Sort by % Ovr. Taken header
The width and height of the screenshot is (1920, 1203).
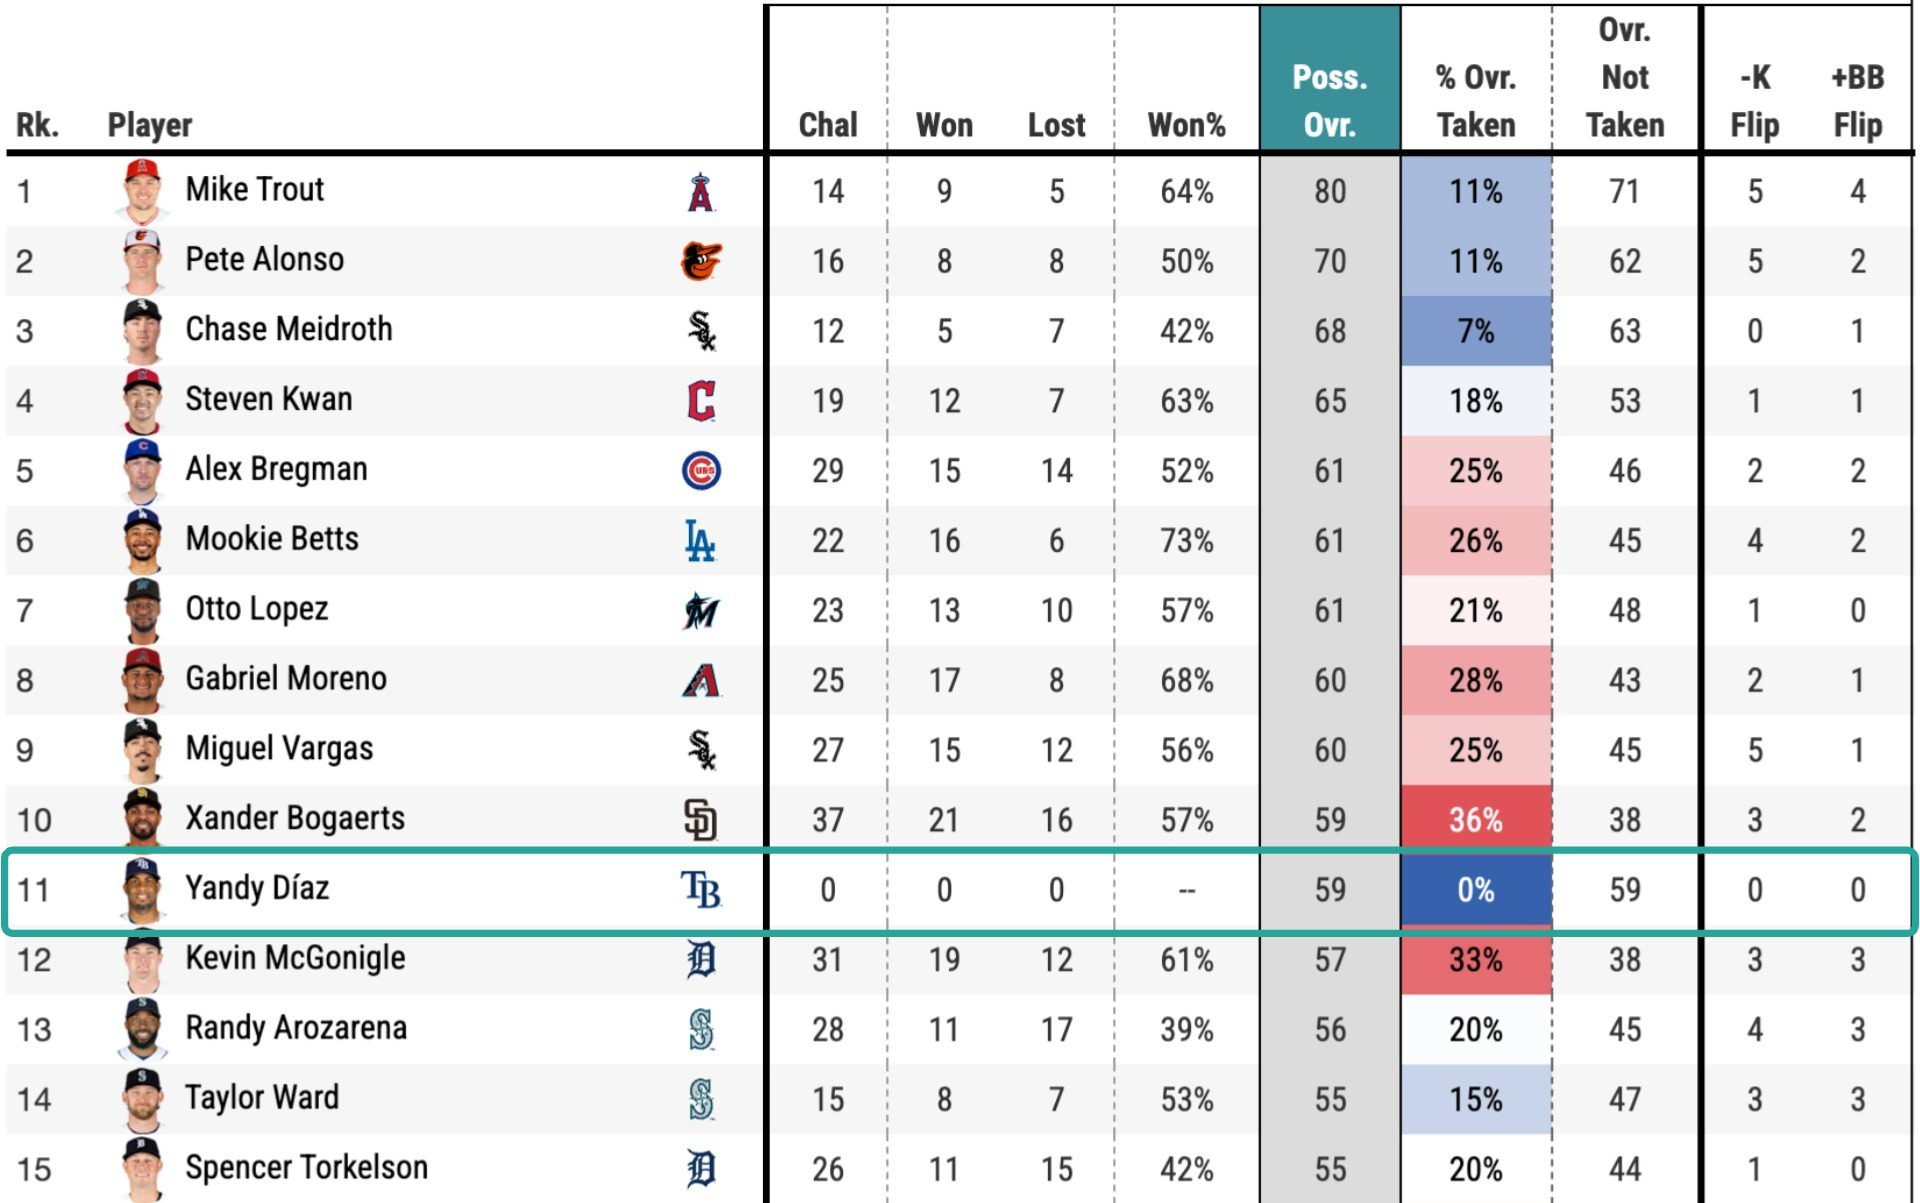(1476, 101)
